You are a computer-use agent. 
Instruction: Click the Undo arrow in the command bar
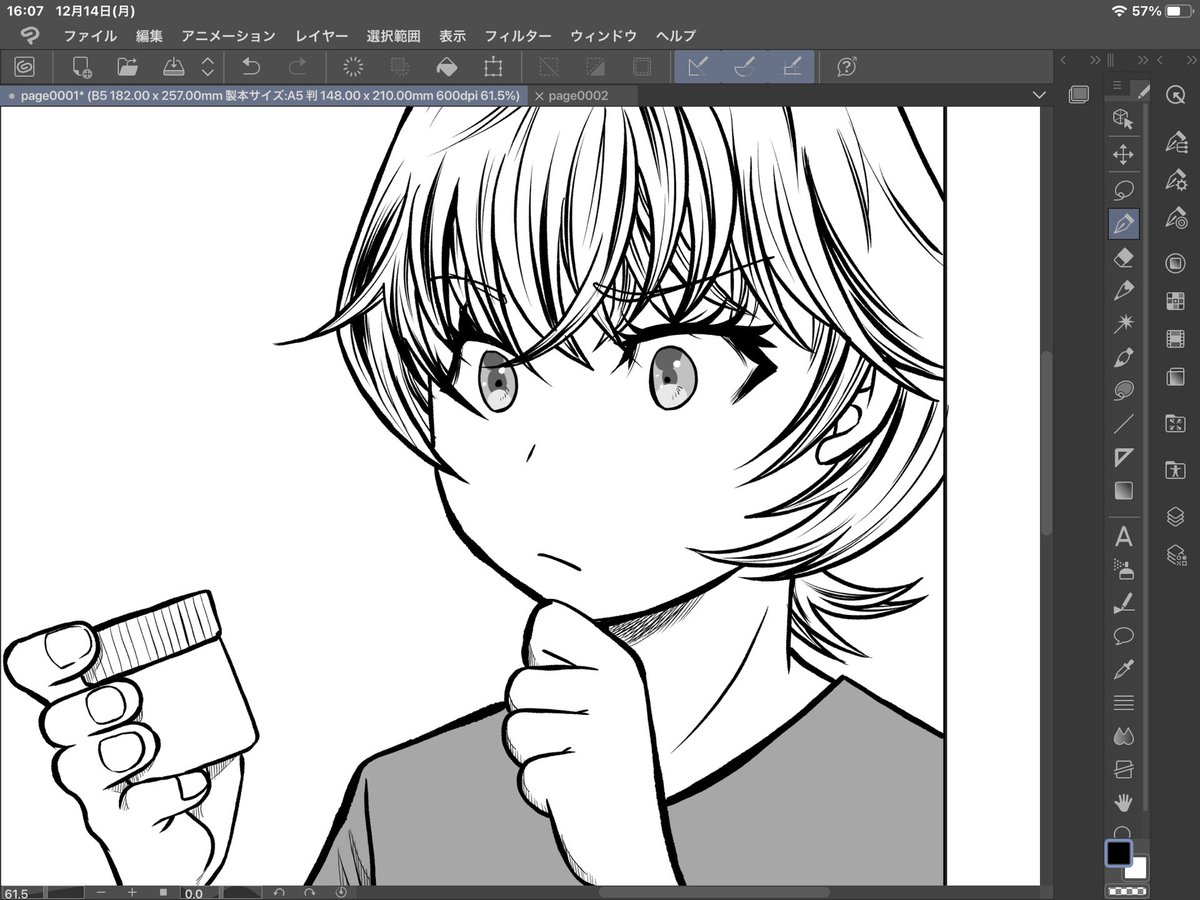pos(252,67)
